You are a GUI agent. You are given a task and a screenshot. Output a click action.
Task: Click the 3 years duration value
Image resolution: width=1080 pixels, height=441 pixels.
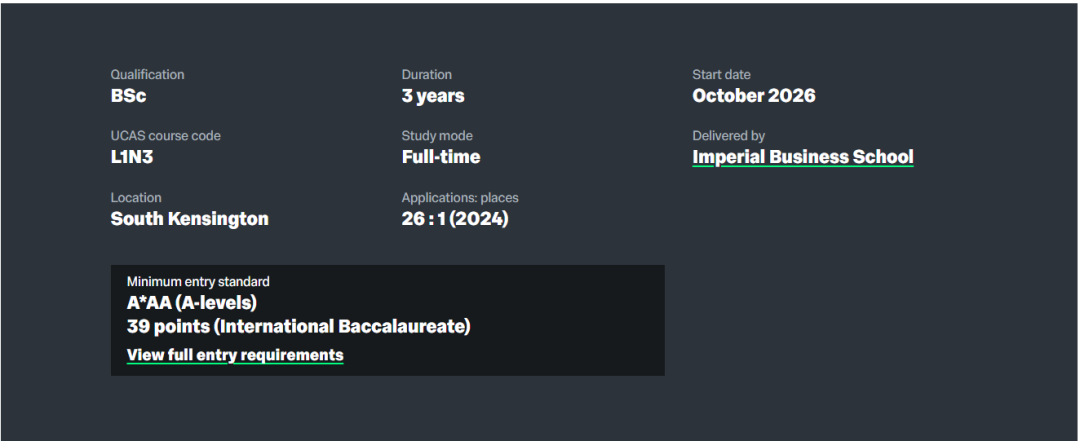click(432, 96)
